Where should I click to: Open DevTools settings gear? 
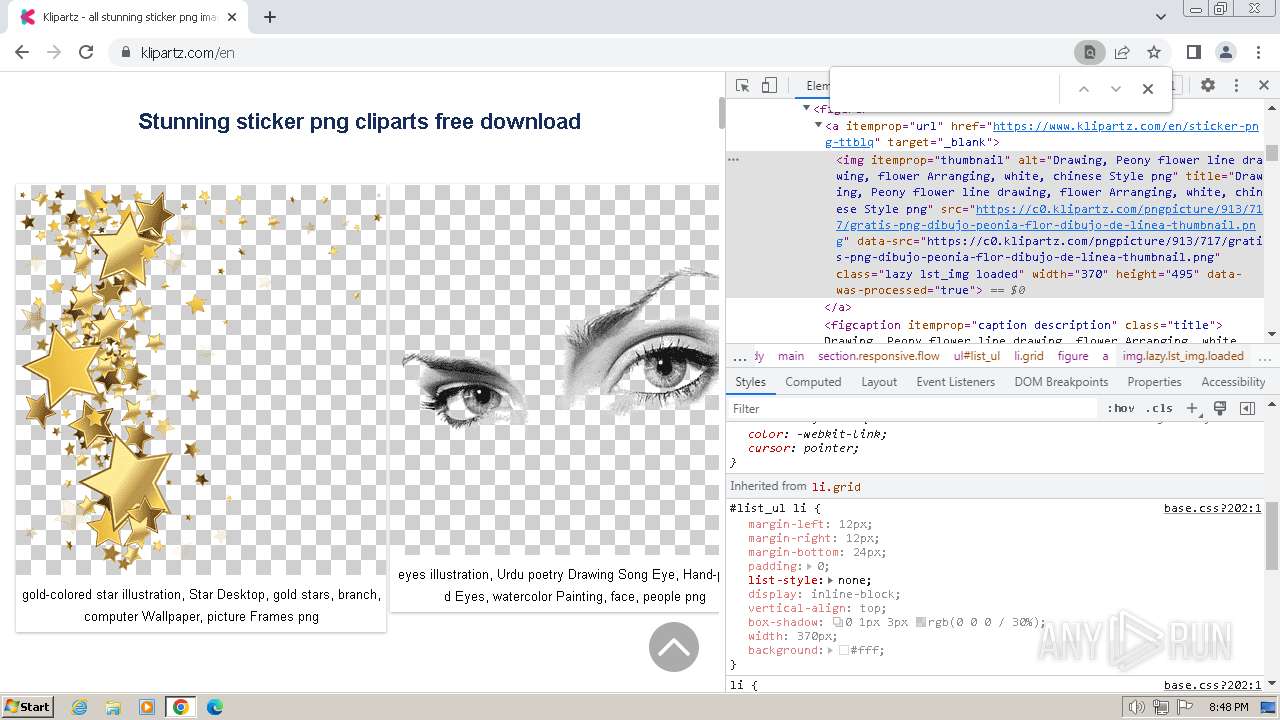pos(1208,86)
